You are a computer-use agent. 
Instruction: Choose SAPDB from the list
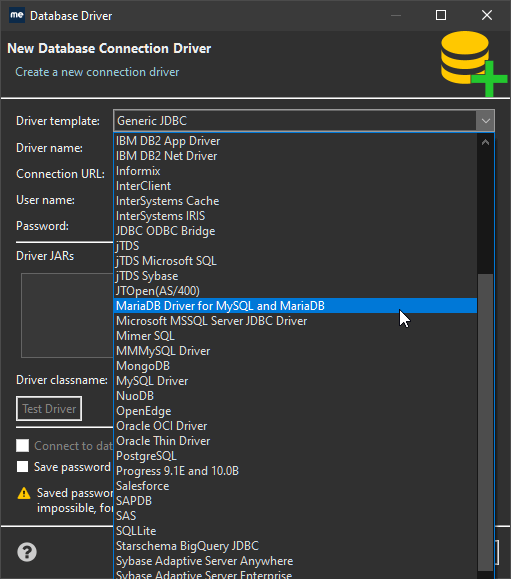tap(295, 501)
